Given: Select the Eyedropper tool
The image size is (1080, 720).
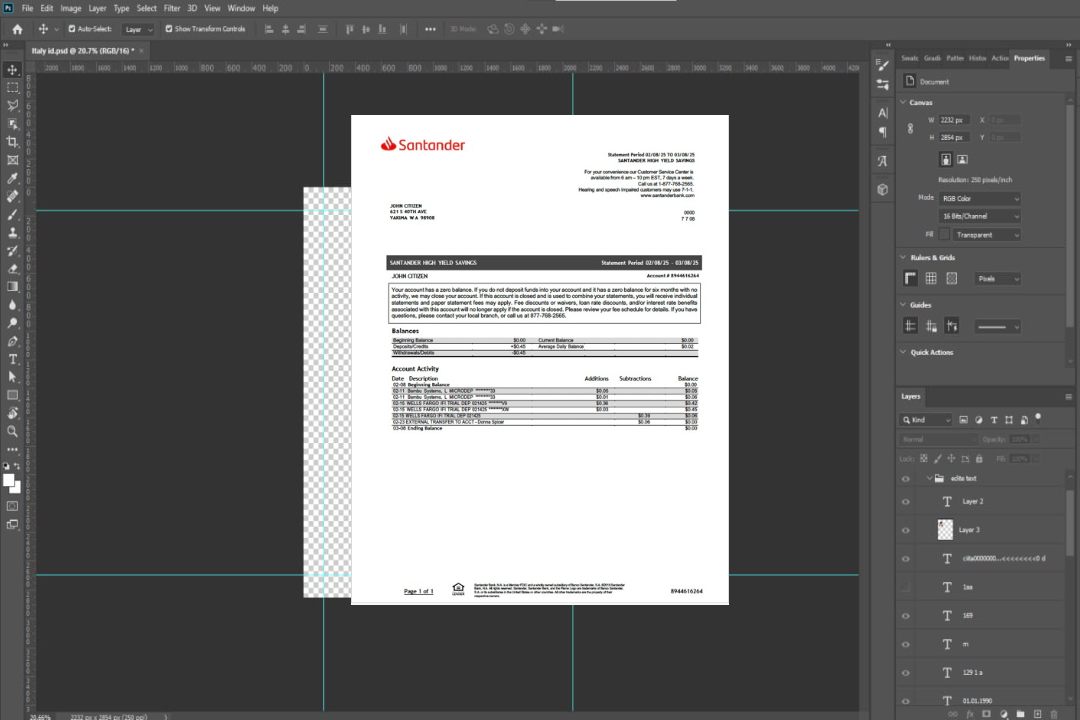Looking at the screenshot, I should (x=12, y=178).
